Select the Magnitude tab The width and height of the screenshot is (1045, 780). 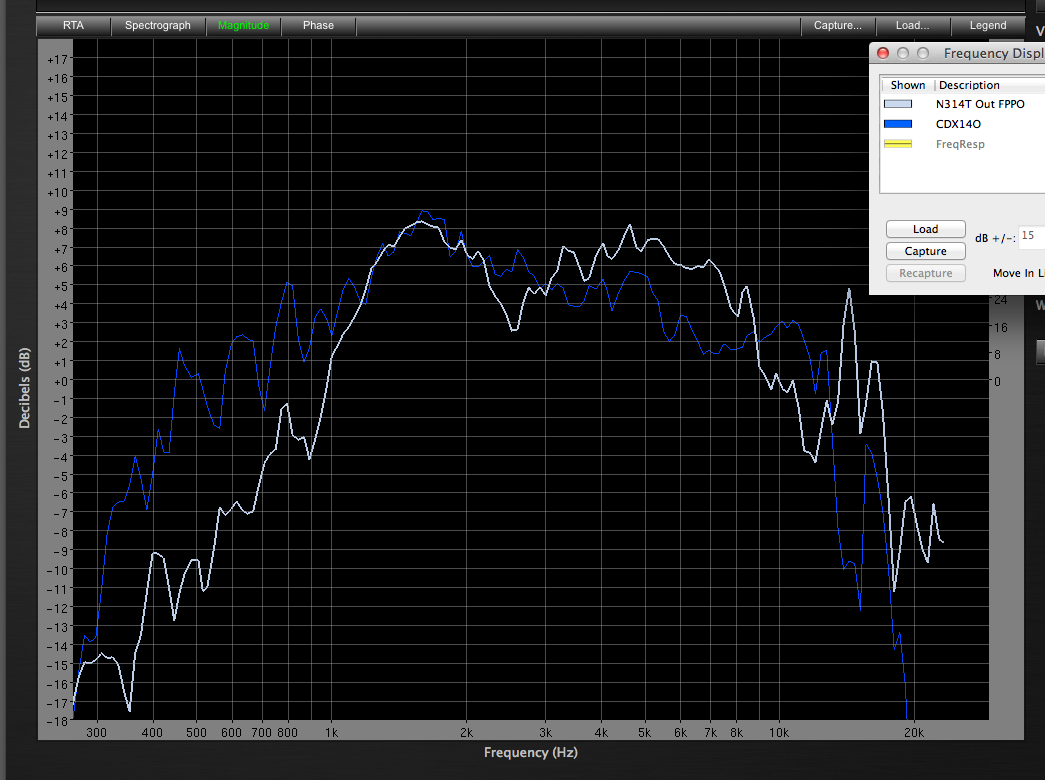(x=243, y=25)
